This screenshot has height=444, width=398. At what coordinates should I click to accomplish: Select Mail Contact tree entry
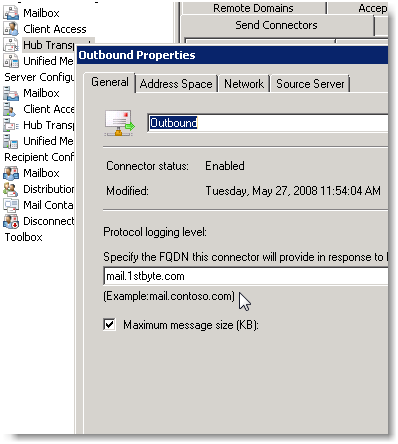(x=48, y=205)
